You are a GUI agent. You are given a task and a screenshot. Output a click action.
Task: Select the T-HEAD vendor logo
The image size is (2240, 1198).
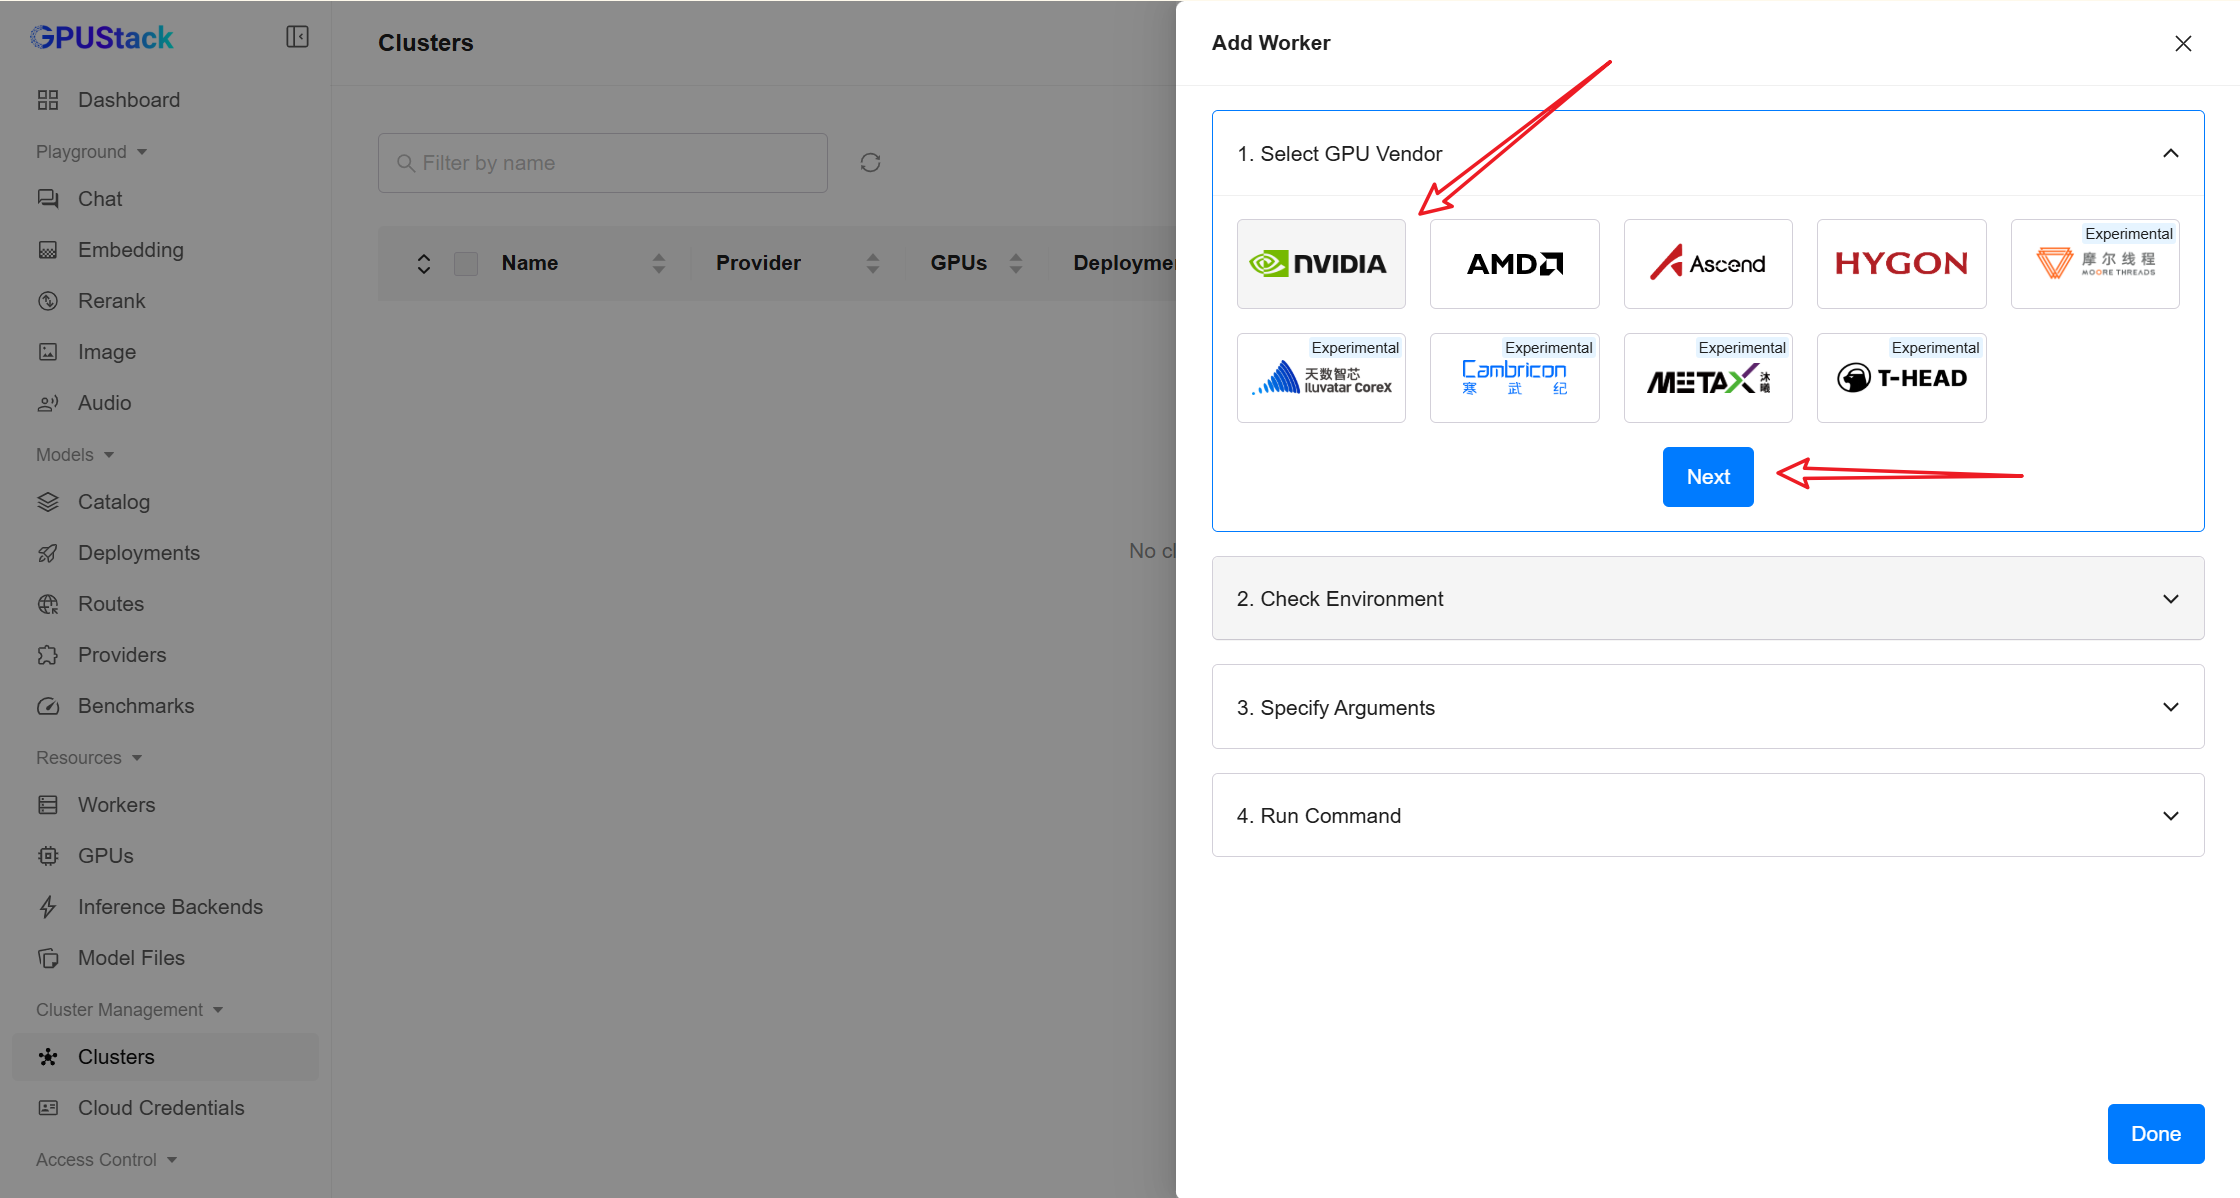1901,378
